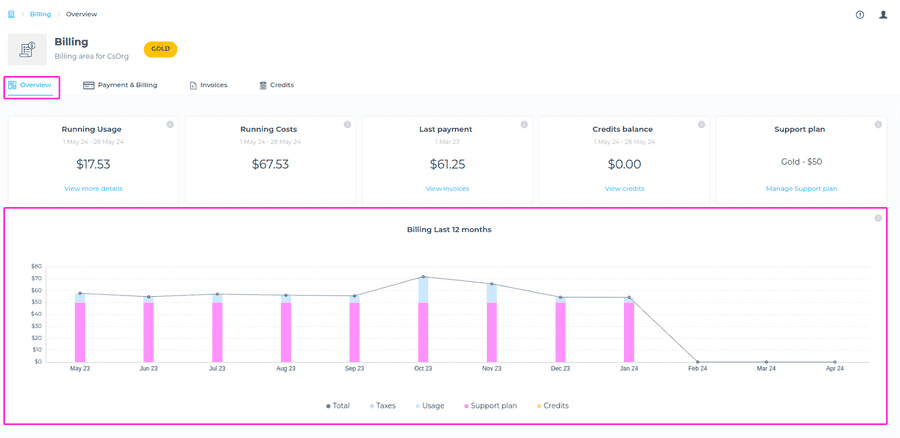Image resolution: width=900 pixels, height=438 pixels.
Task: Click the Last payment info icon
Action: click(x=524, y=125)
